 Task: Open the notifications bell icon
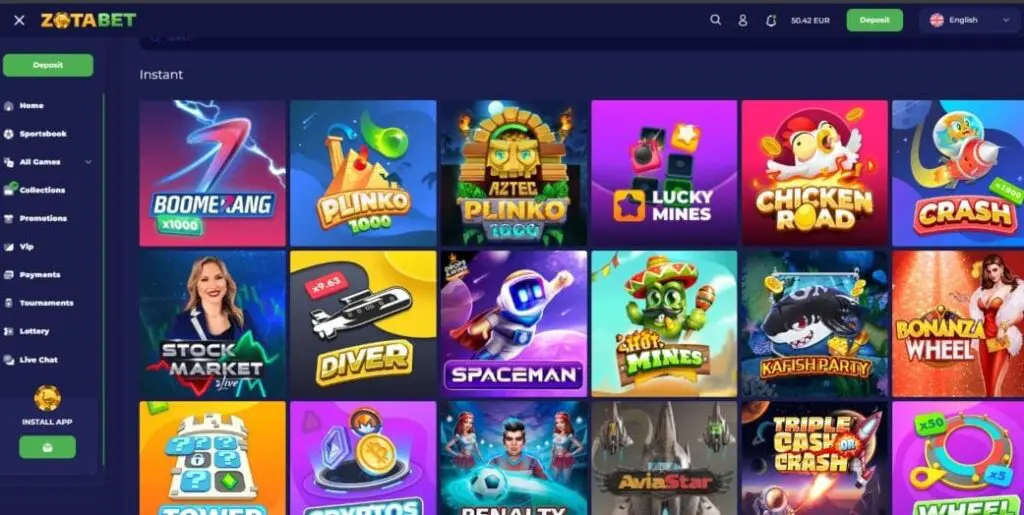click(771, 20)
